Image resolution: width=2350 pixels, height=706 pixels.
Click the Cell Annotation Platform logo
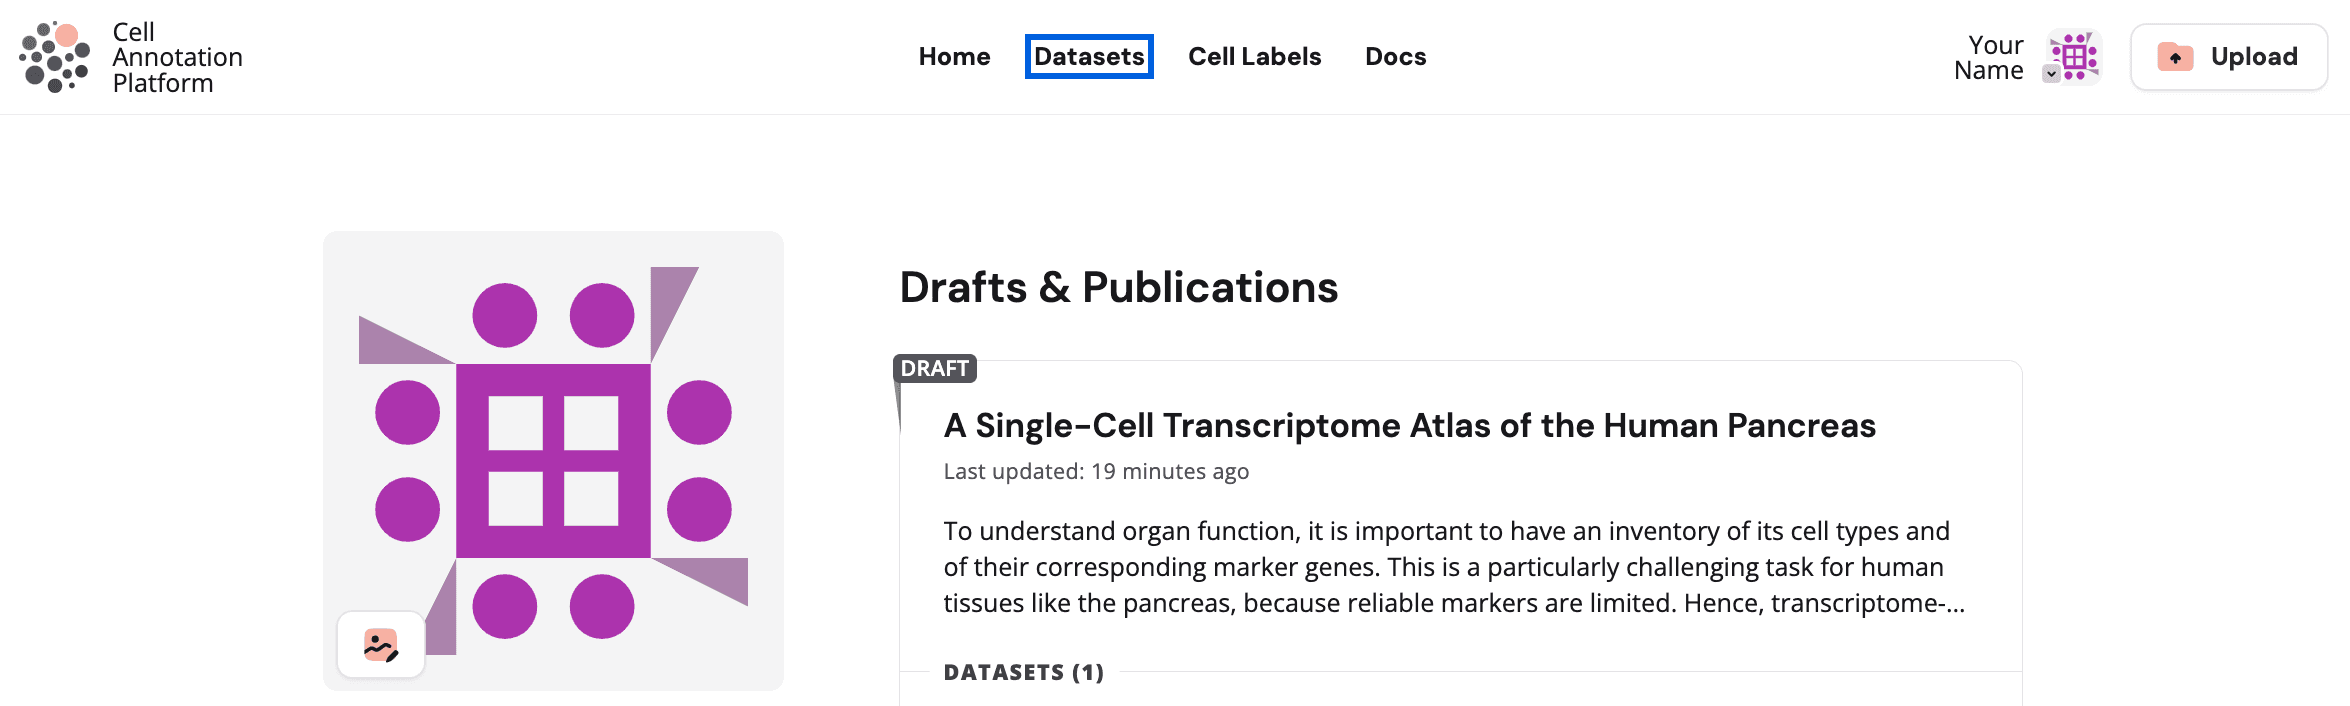click(x=131, y=57)
